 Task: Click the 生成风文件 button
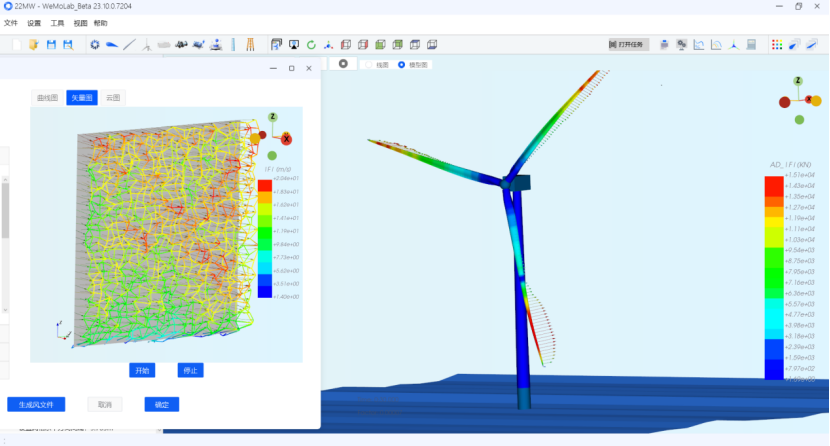[x=36, y=405]
